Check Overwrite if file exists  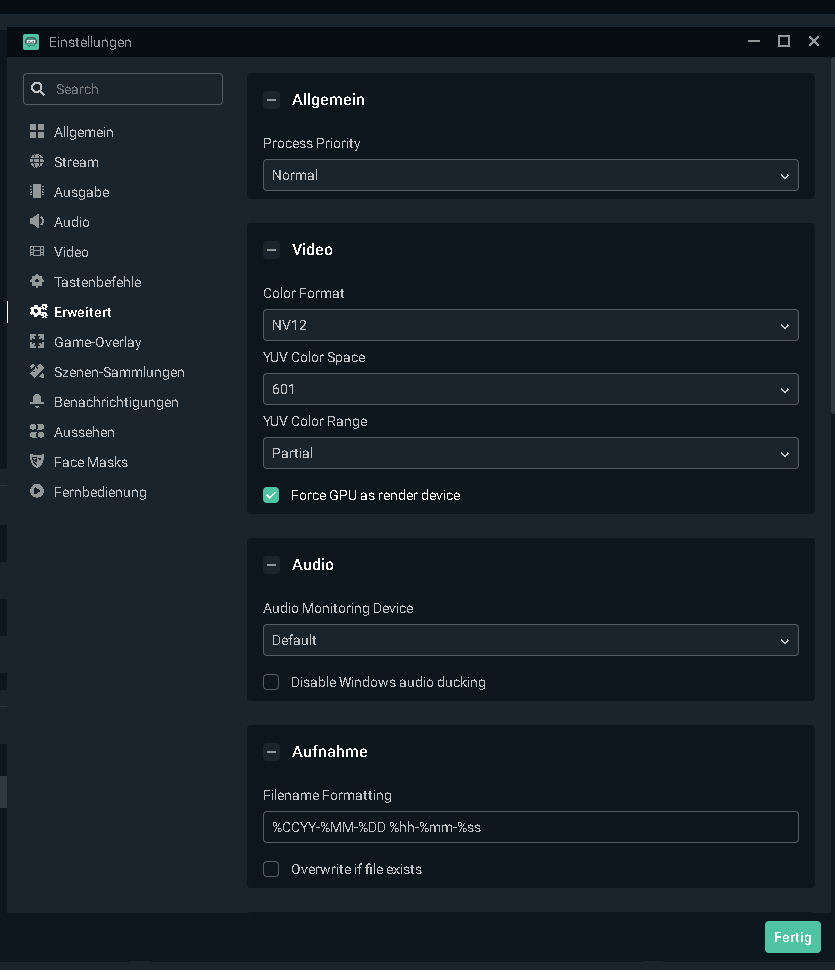coord(271,869)
